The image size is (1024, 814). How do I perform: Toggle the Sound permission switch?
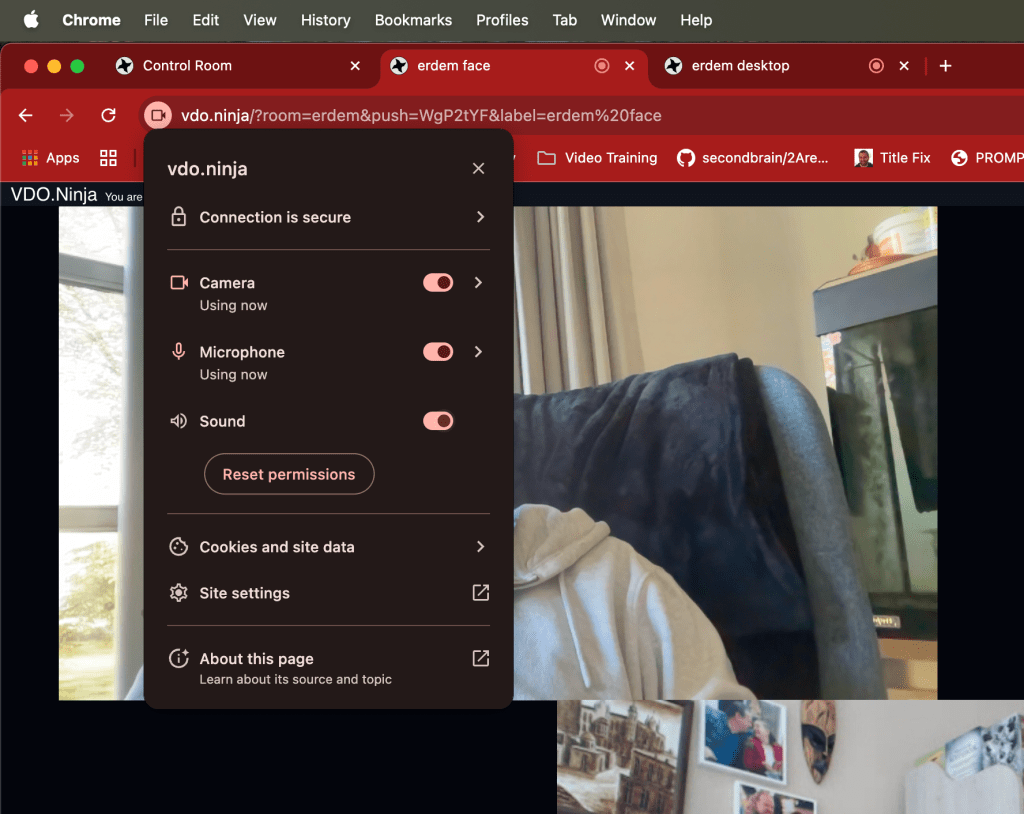pos(438,421)
